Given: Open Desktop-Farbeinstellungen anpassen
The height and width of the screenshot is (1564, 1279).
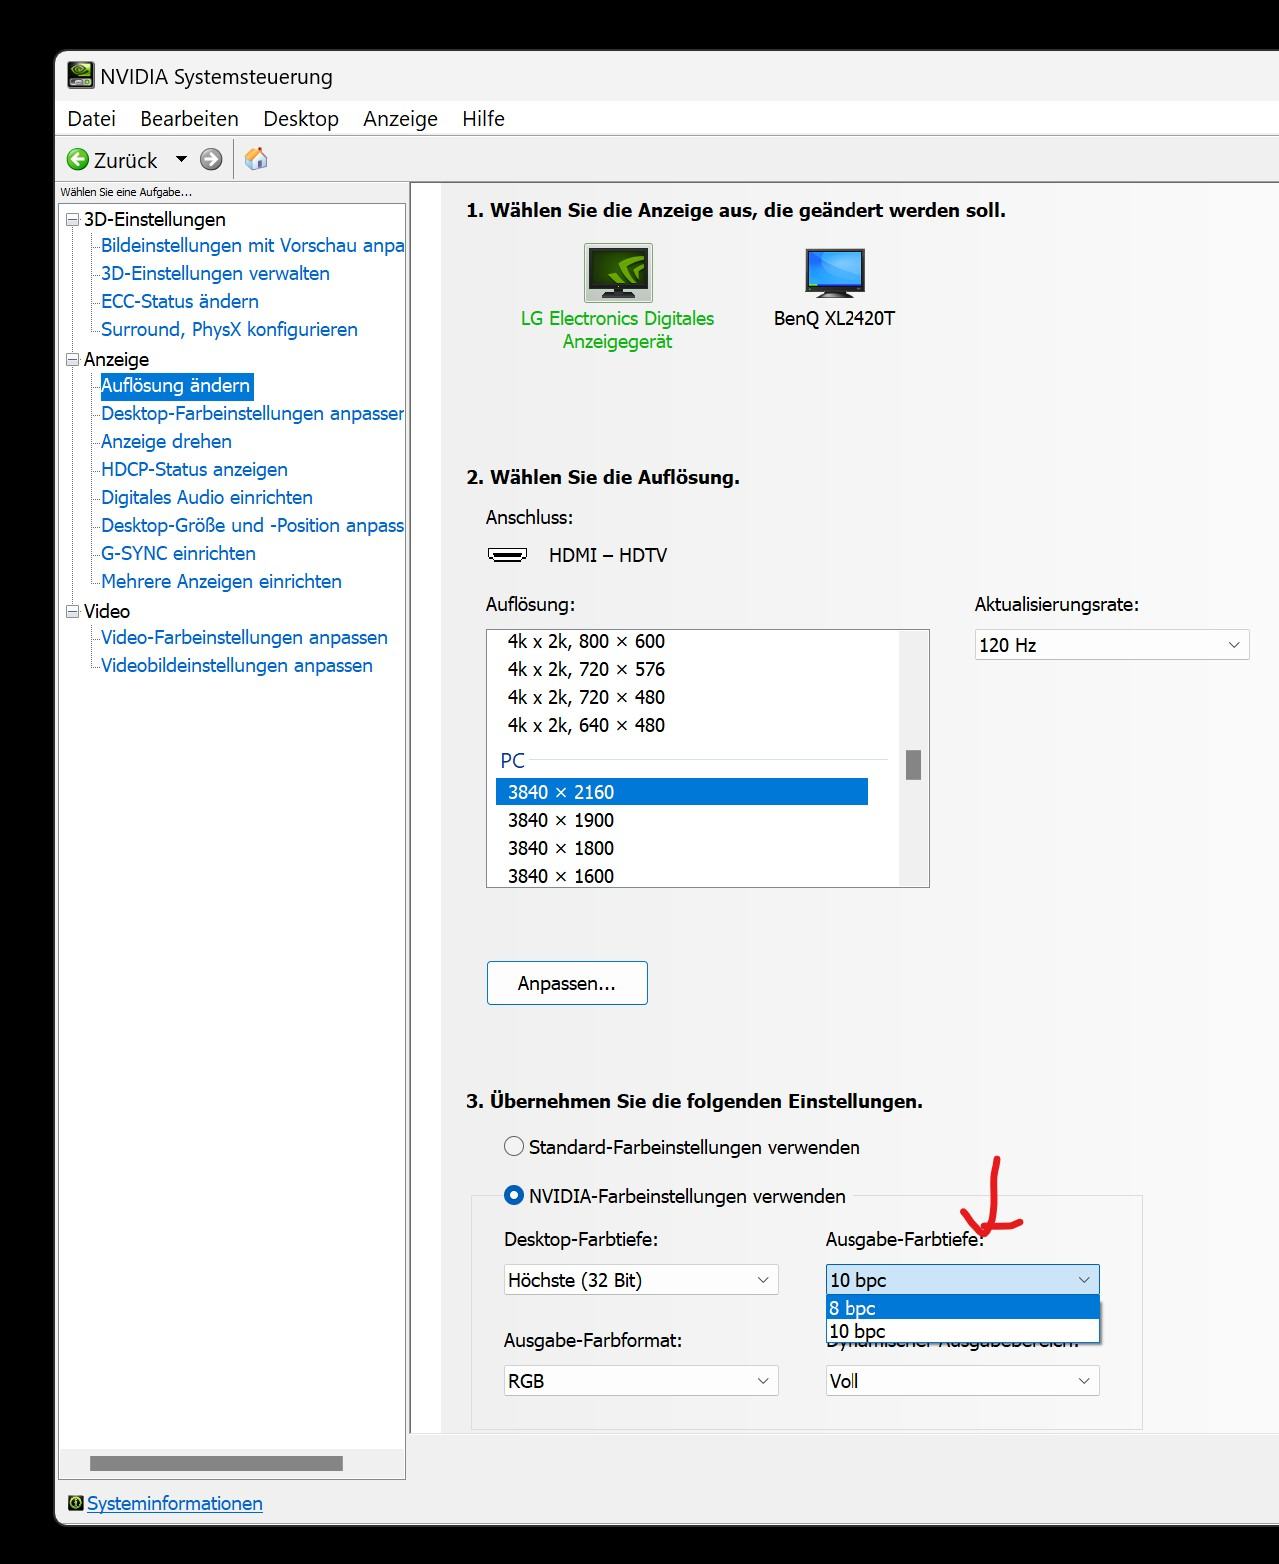Looking at the screenshot, I should click(252, 413).
